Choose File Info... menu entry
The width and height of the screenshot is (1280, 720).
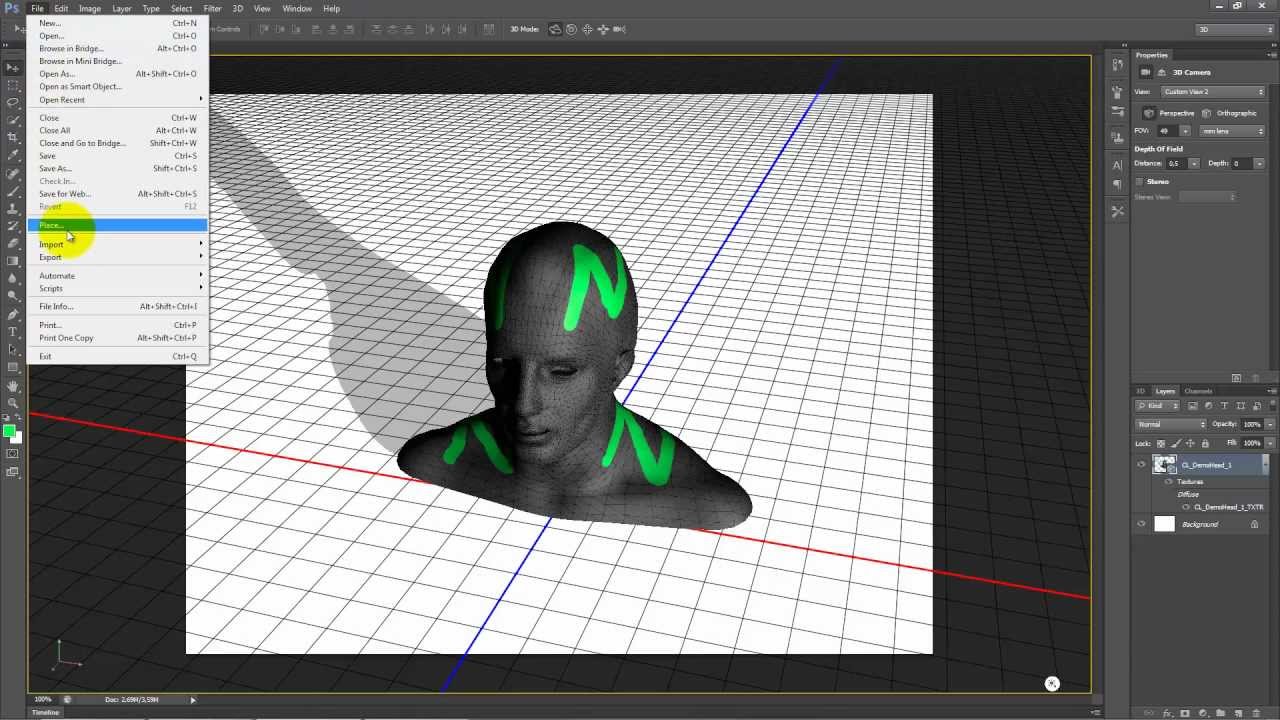(117, 306)
